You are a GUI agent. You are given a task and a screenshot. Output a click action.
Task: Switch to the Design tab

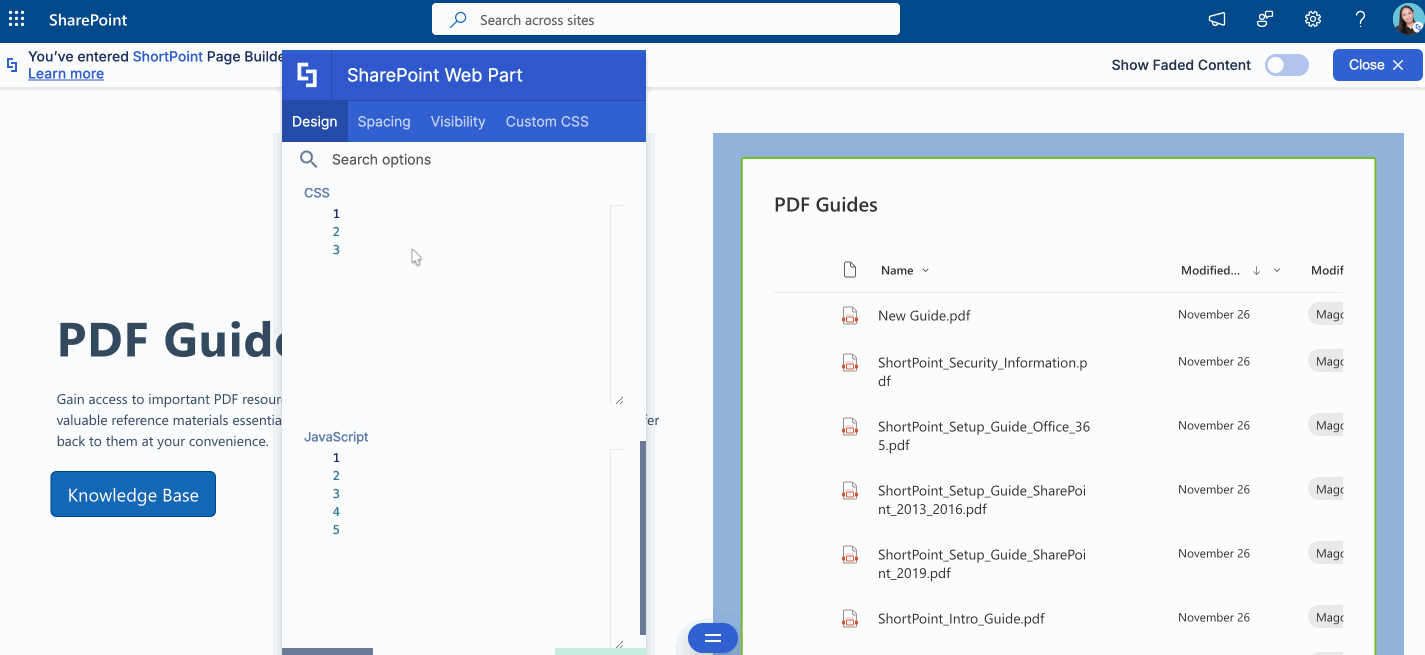pyautogui.click(x=315, y=121)
